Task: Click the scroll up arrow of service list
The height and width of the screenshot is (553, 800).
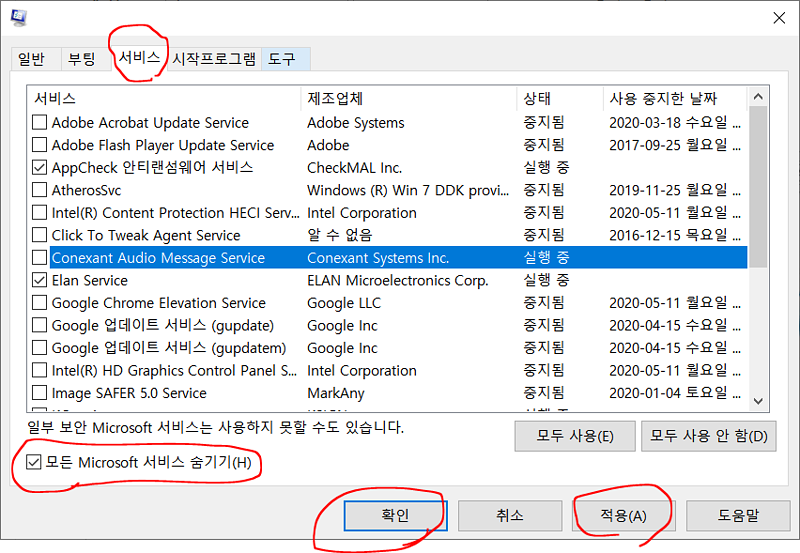Action: (758, 97)
